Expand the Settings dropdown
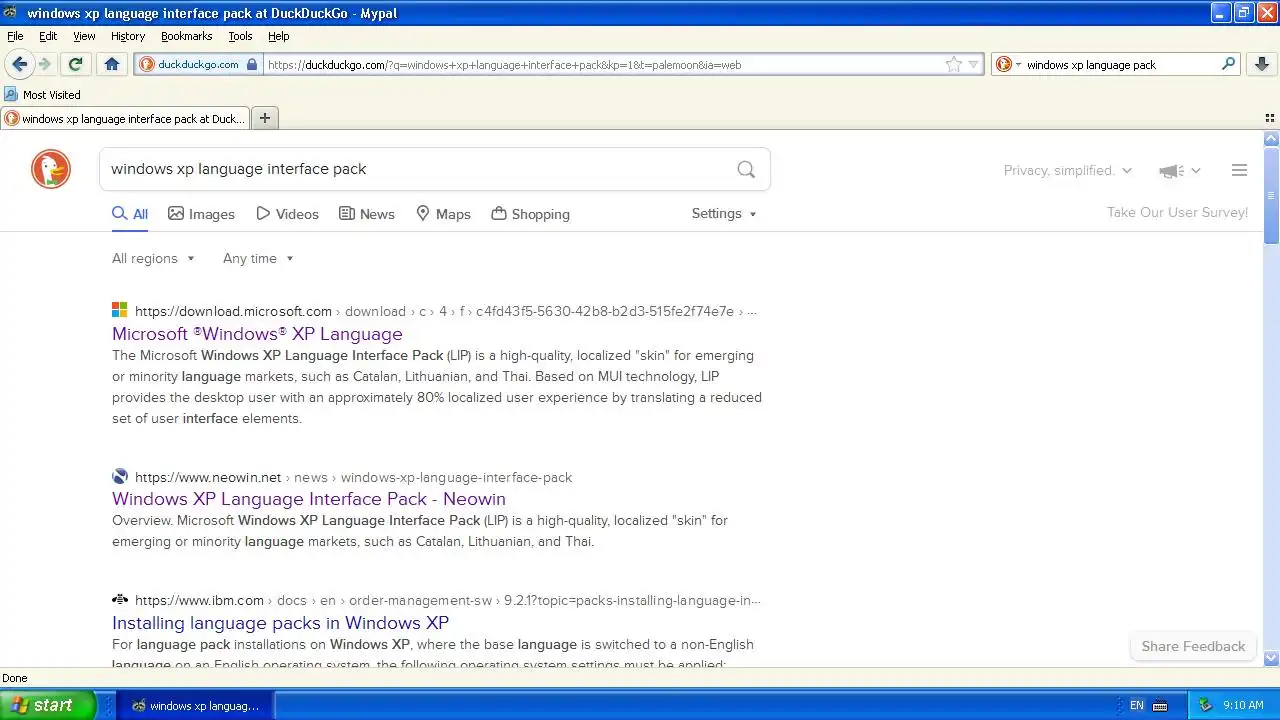 724,214
